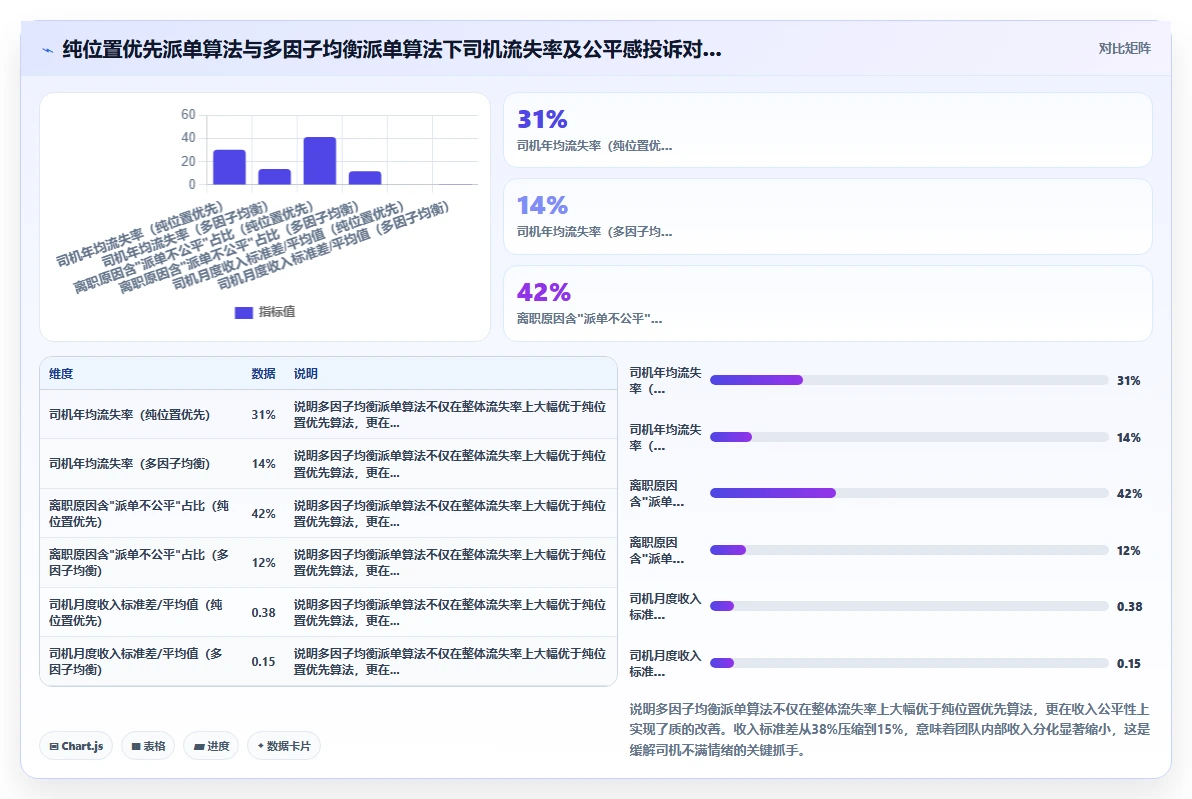The width and height of the screenshot is (1192, 799).
Task: Click the 0.38 value beside its progress bar
Action: pyautogui.click(x=1129, y=607)
